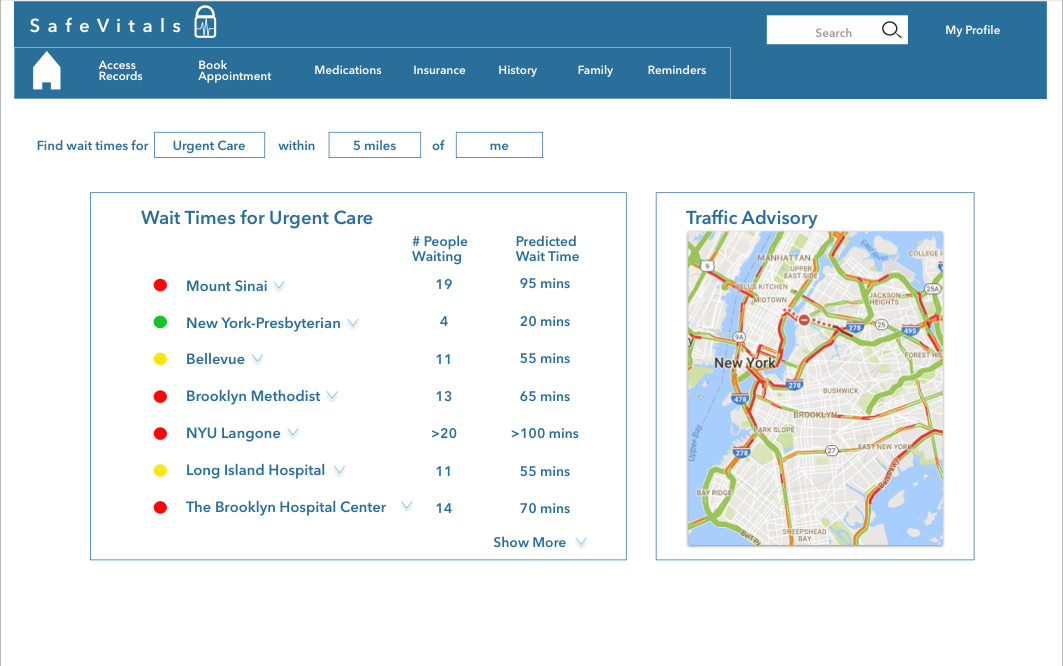Screen dimensions: 1063x666
Task: Open the Reminders menu item
Action: [x=677, y=70]
